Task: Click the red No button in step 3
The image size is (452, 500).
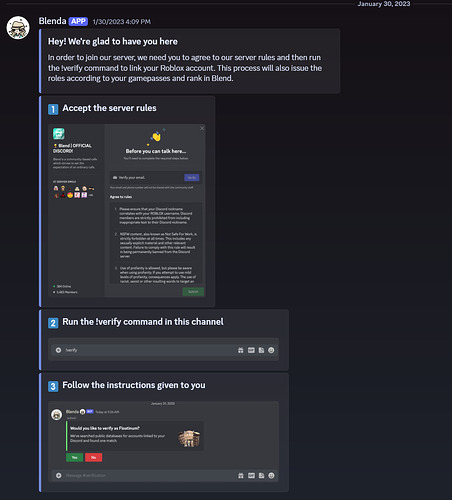Action: tap(94, 457)
